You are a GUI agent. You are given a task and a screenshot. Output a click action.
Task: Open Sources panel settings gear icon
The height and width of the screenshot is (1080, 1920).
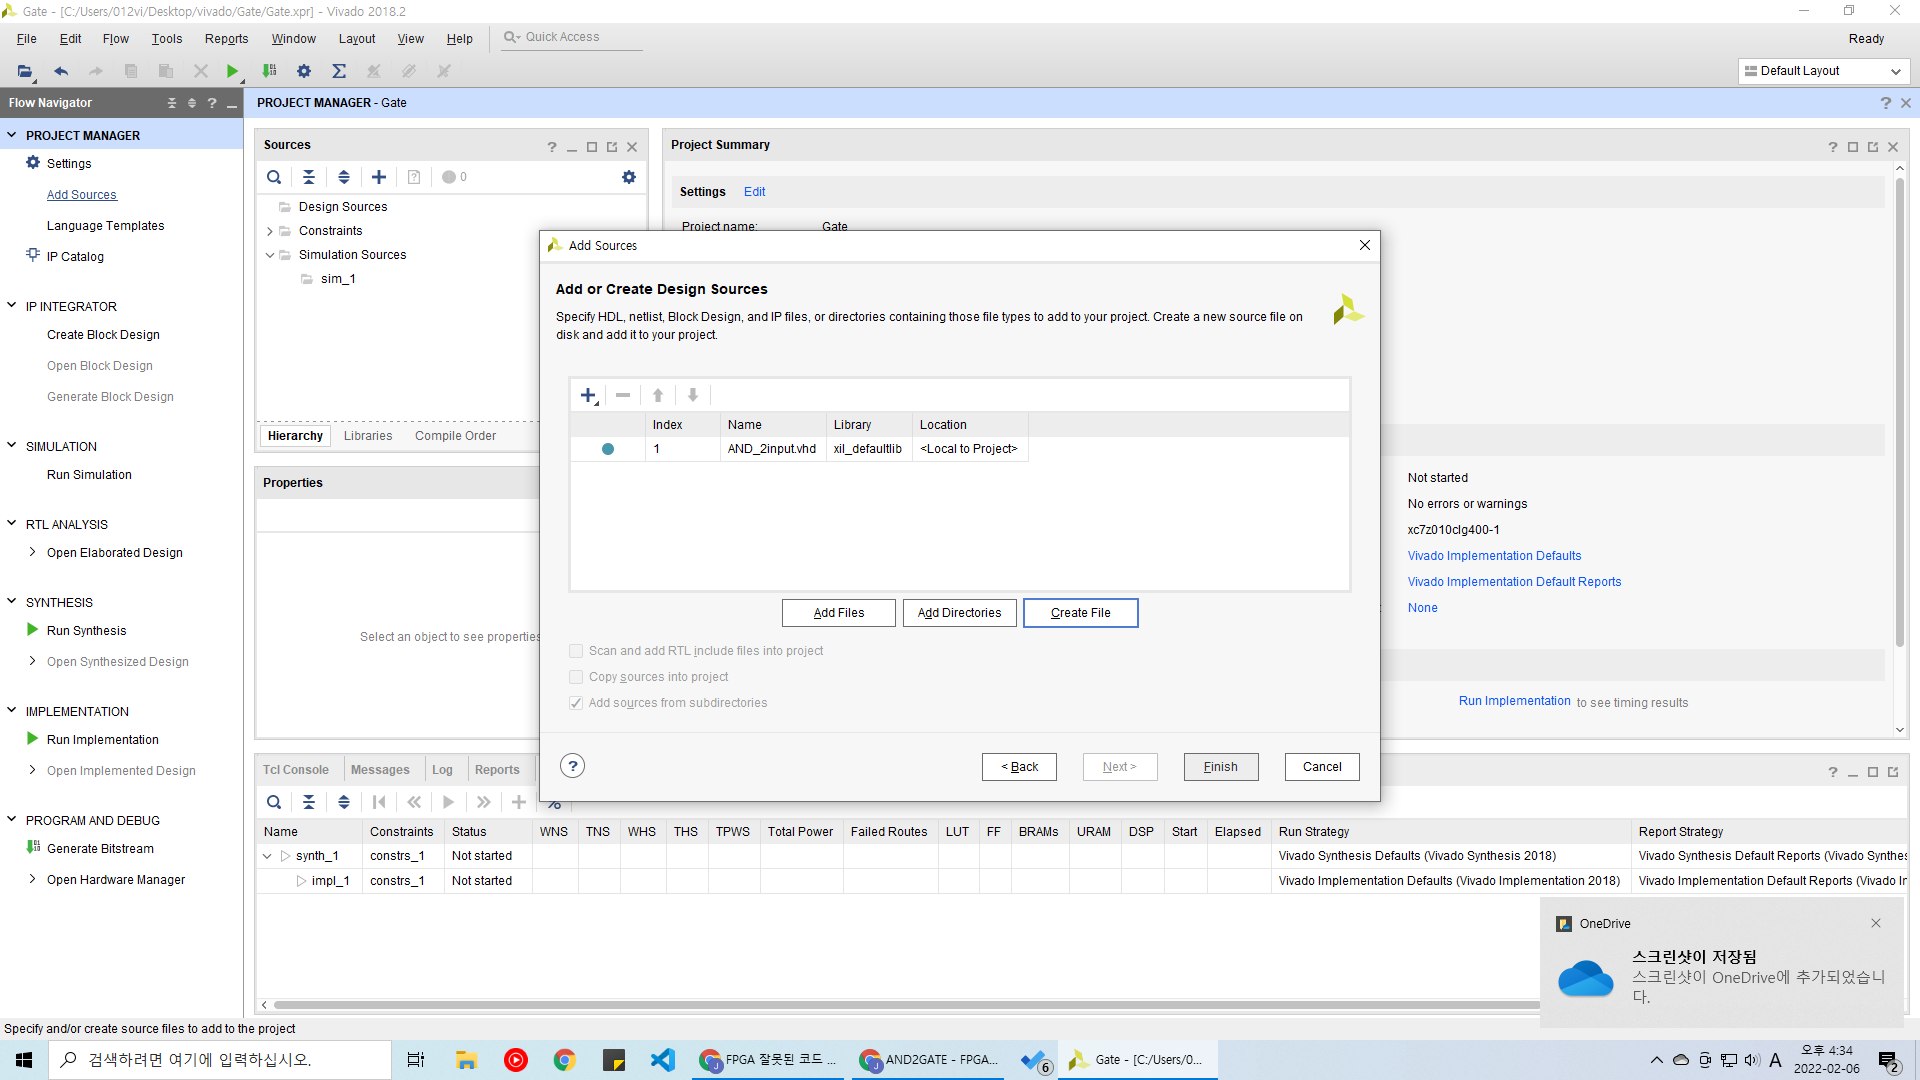click(x=628, y=177)
